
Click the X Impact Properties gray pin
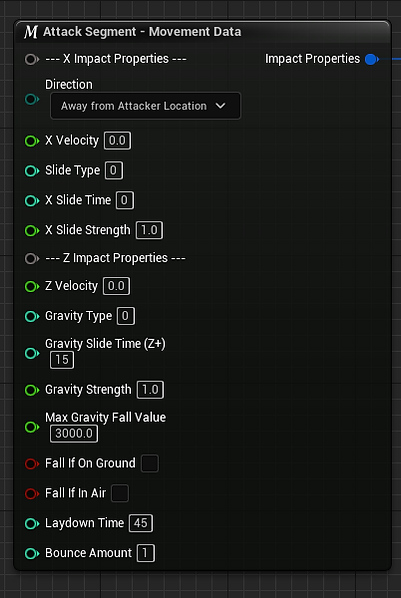tap(32, 59)
